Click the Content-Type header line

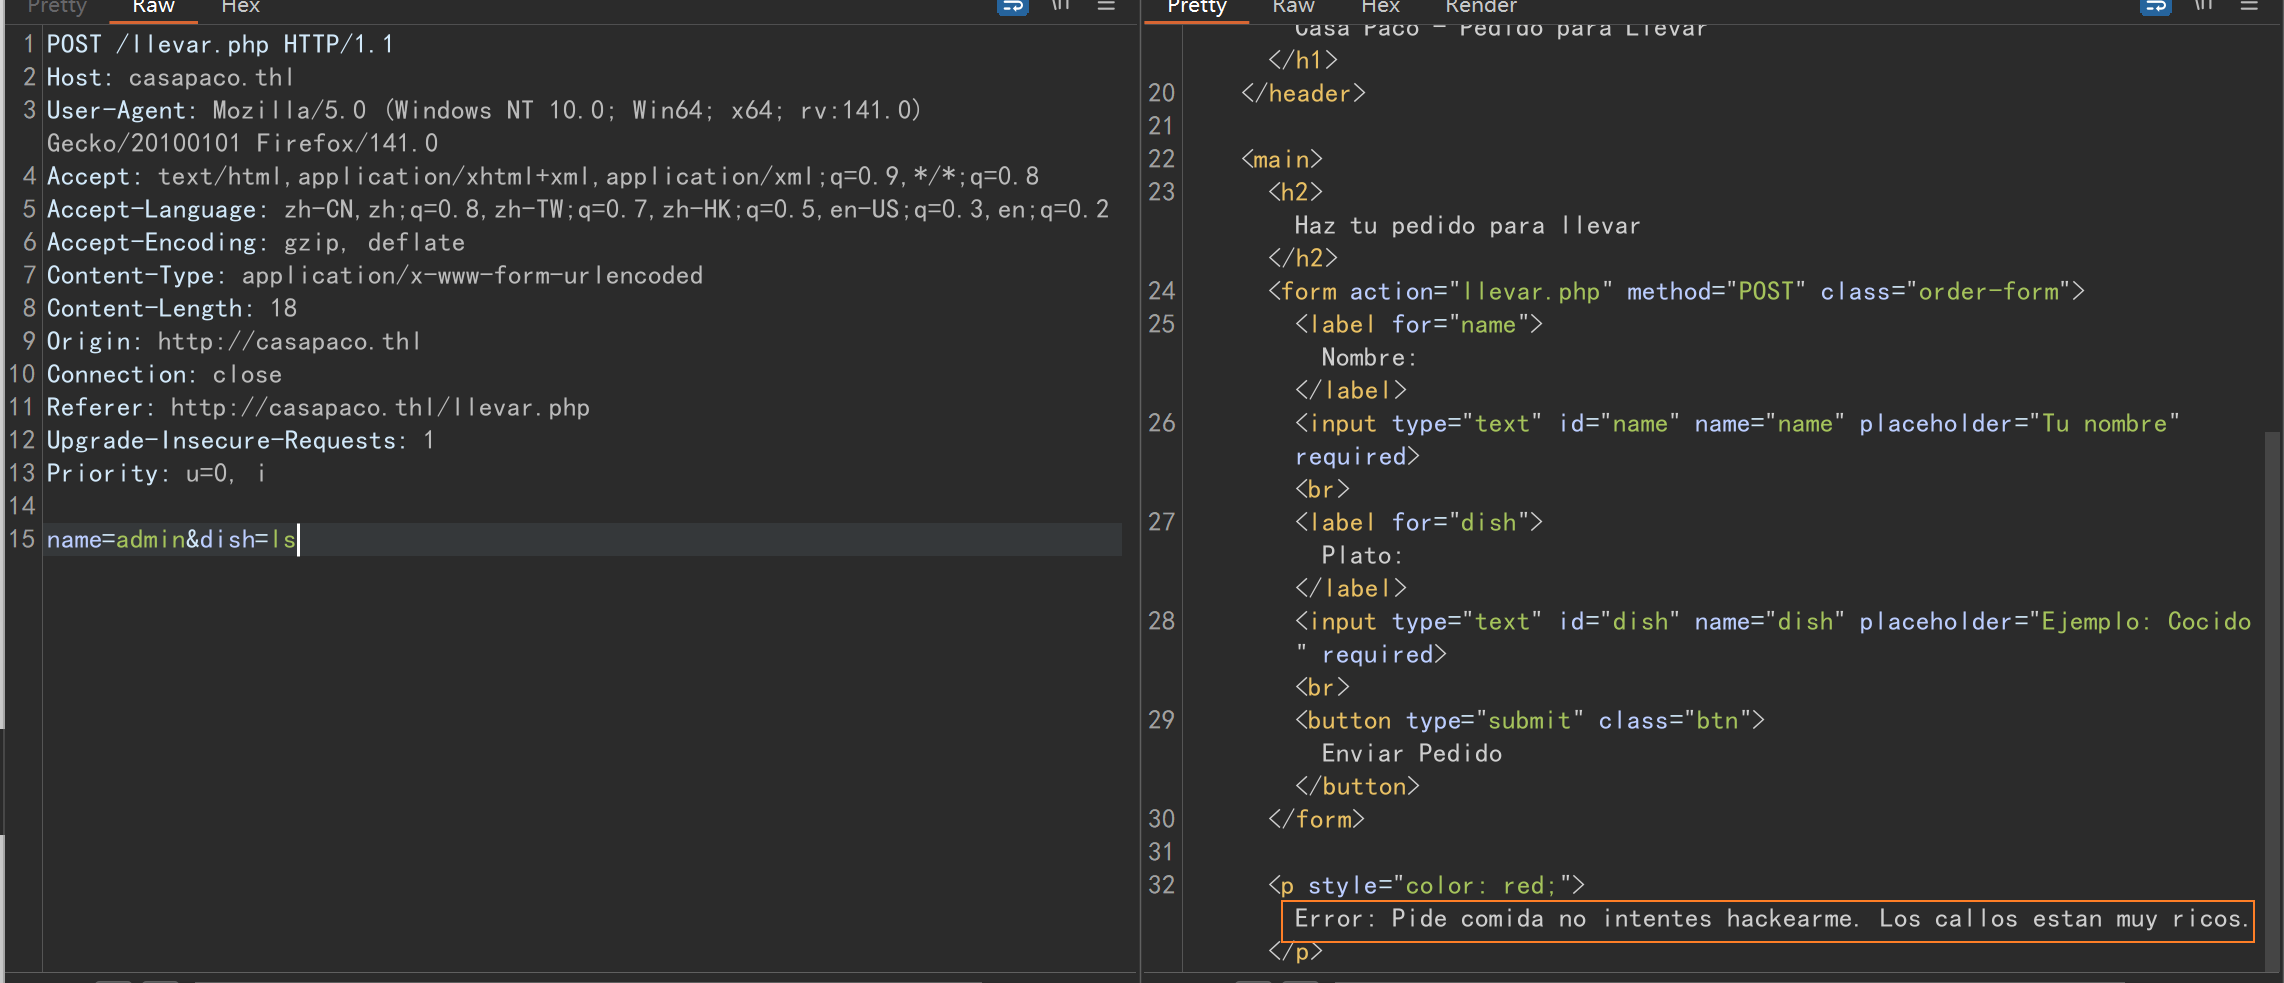pyautogui.click(x=375, y=276)
